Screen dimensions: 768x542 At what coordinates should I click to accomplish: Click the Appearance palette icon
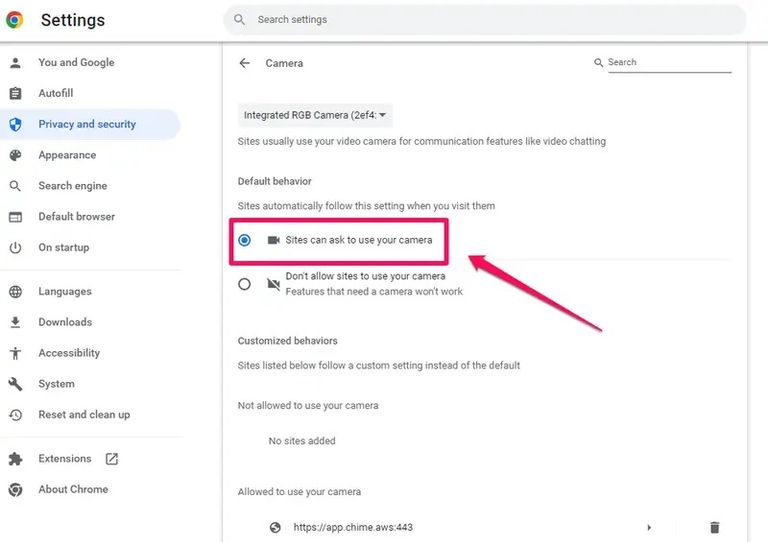(x=16, y=155)
